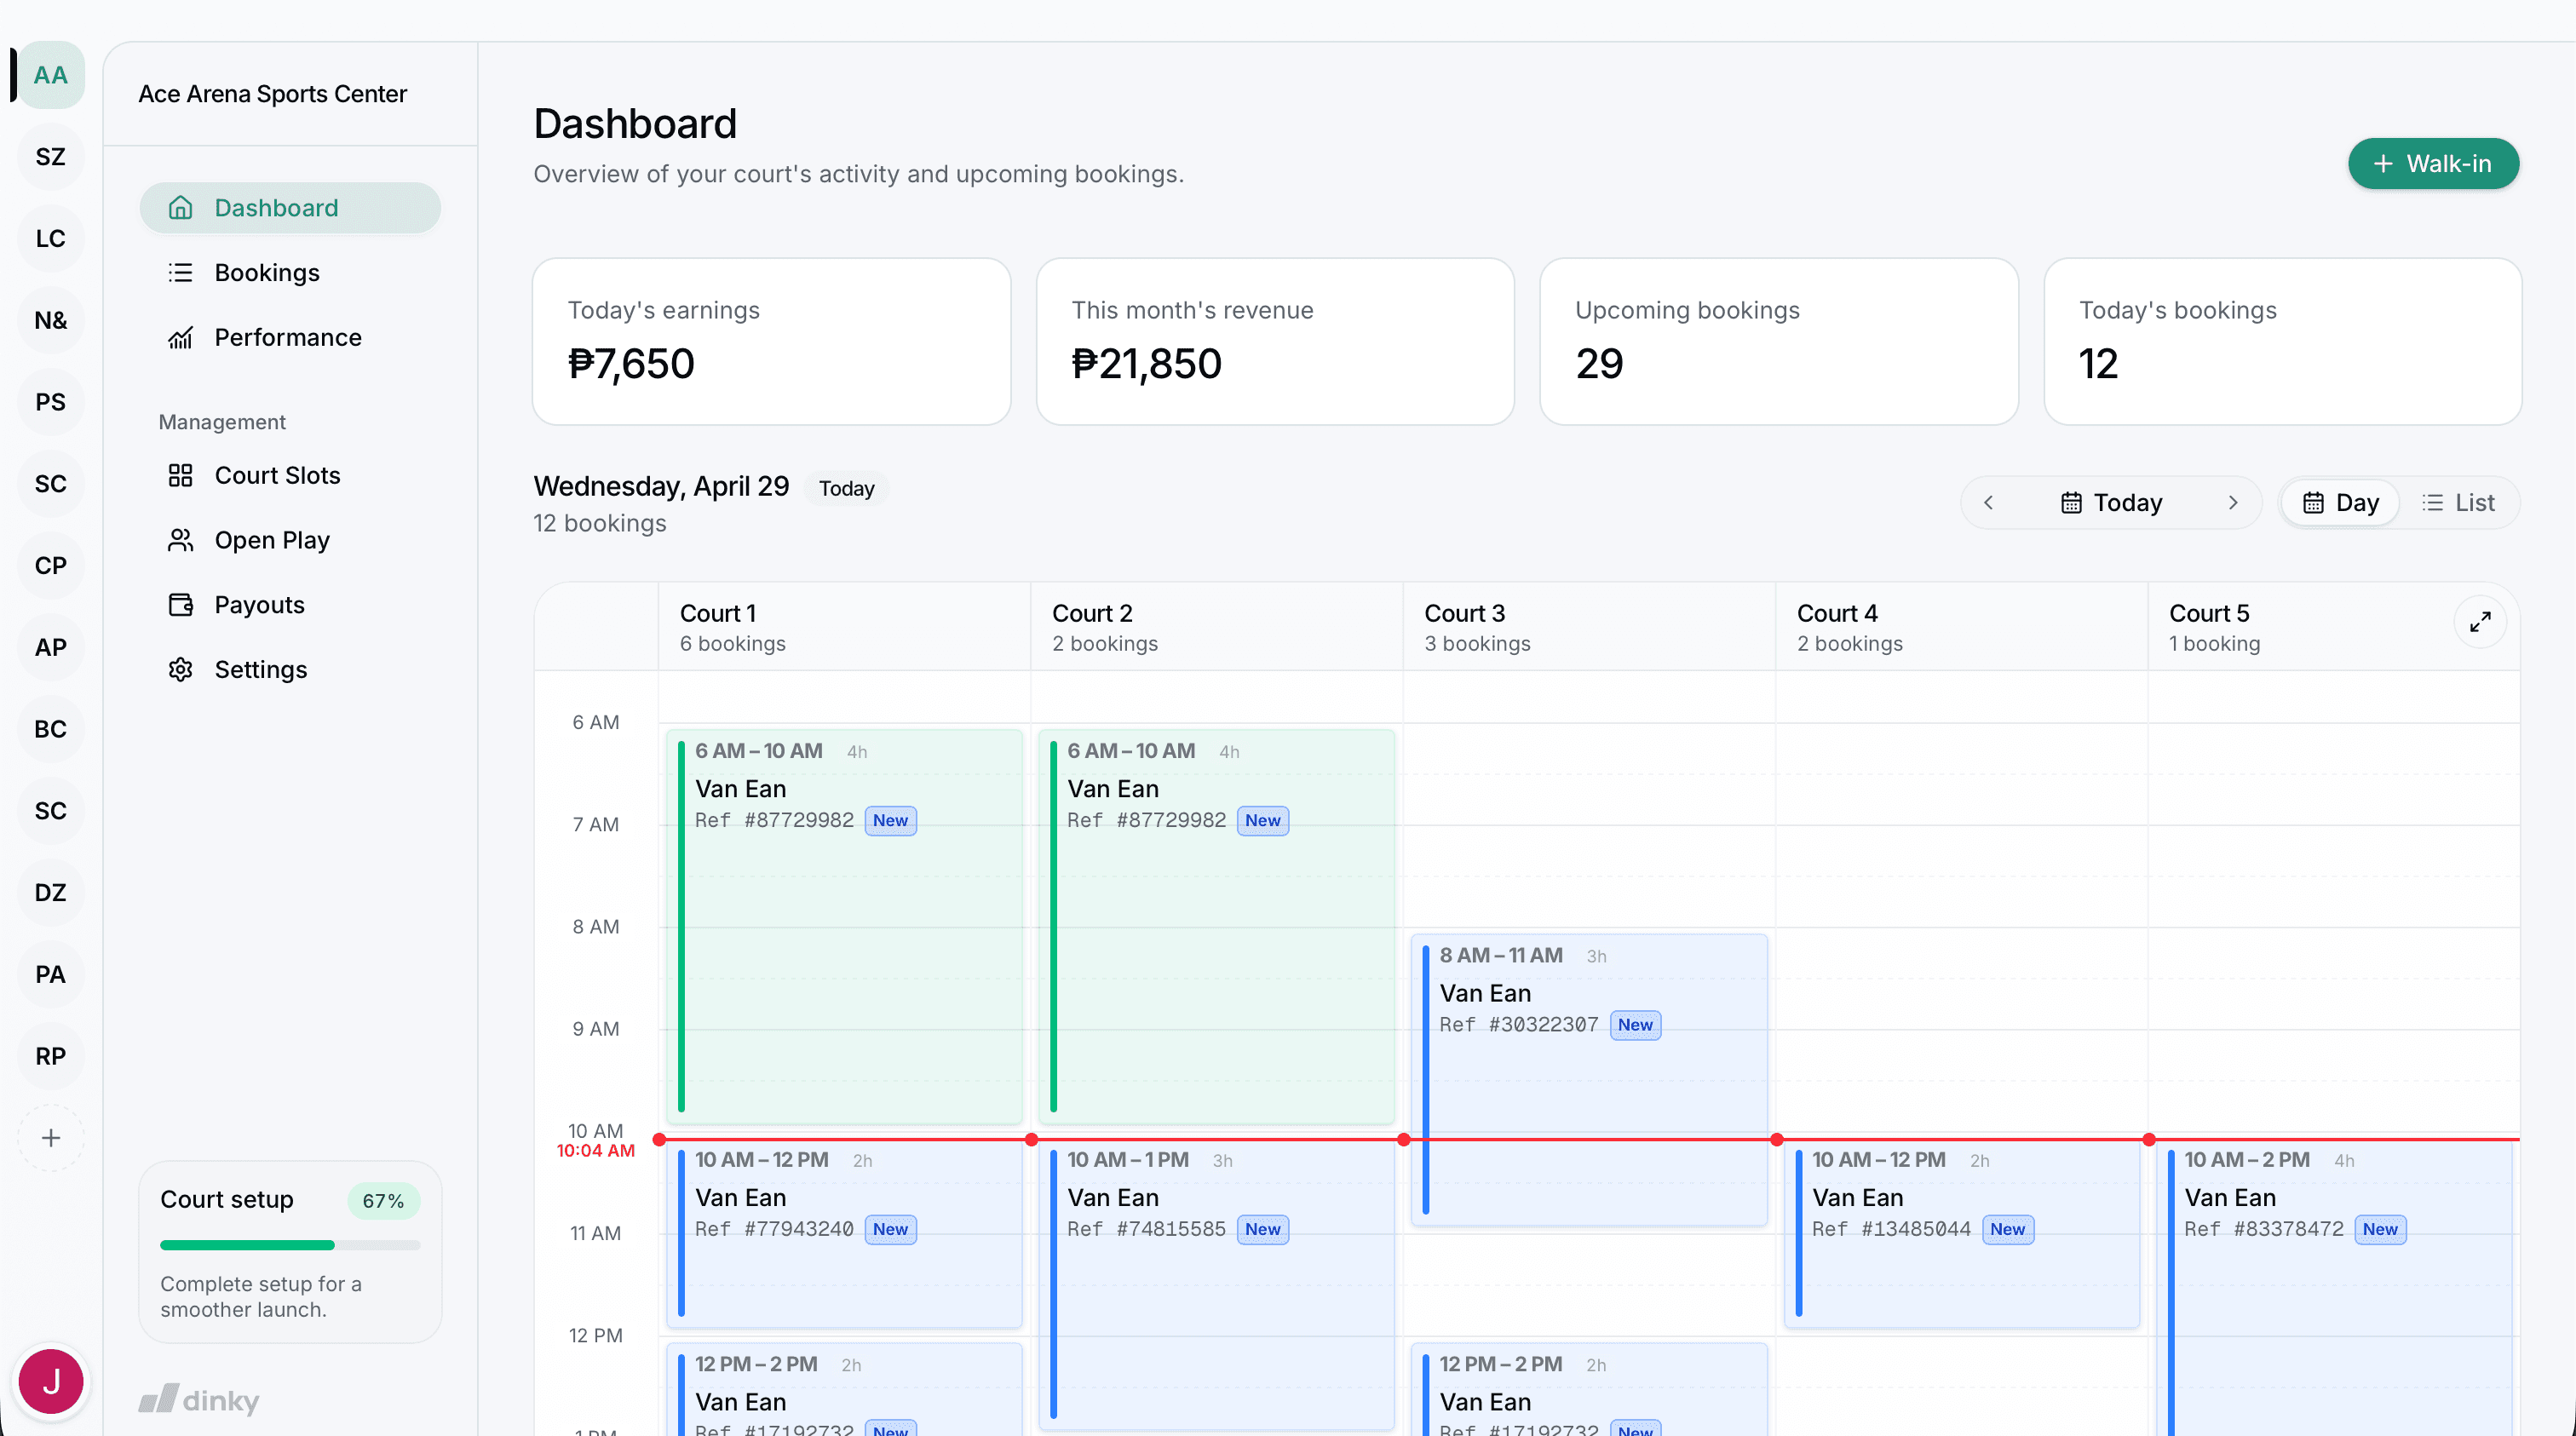
Task: Go to next day with right chevron
Action: point(2233,503)
